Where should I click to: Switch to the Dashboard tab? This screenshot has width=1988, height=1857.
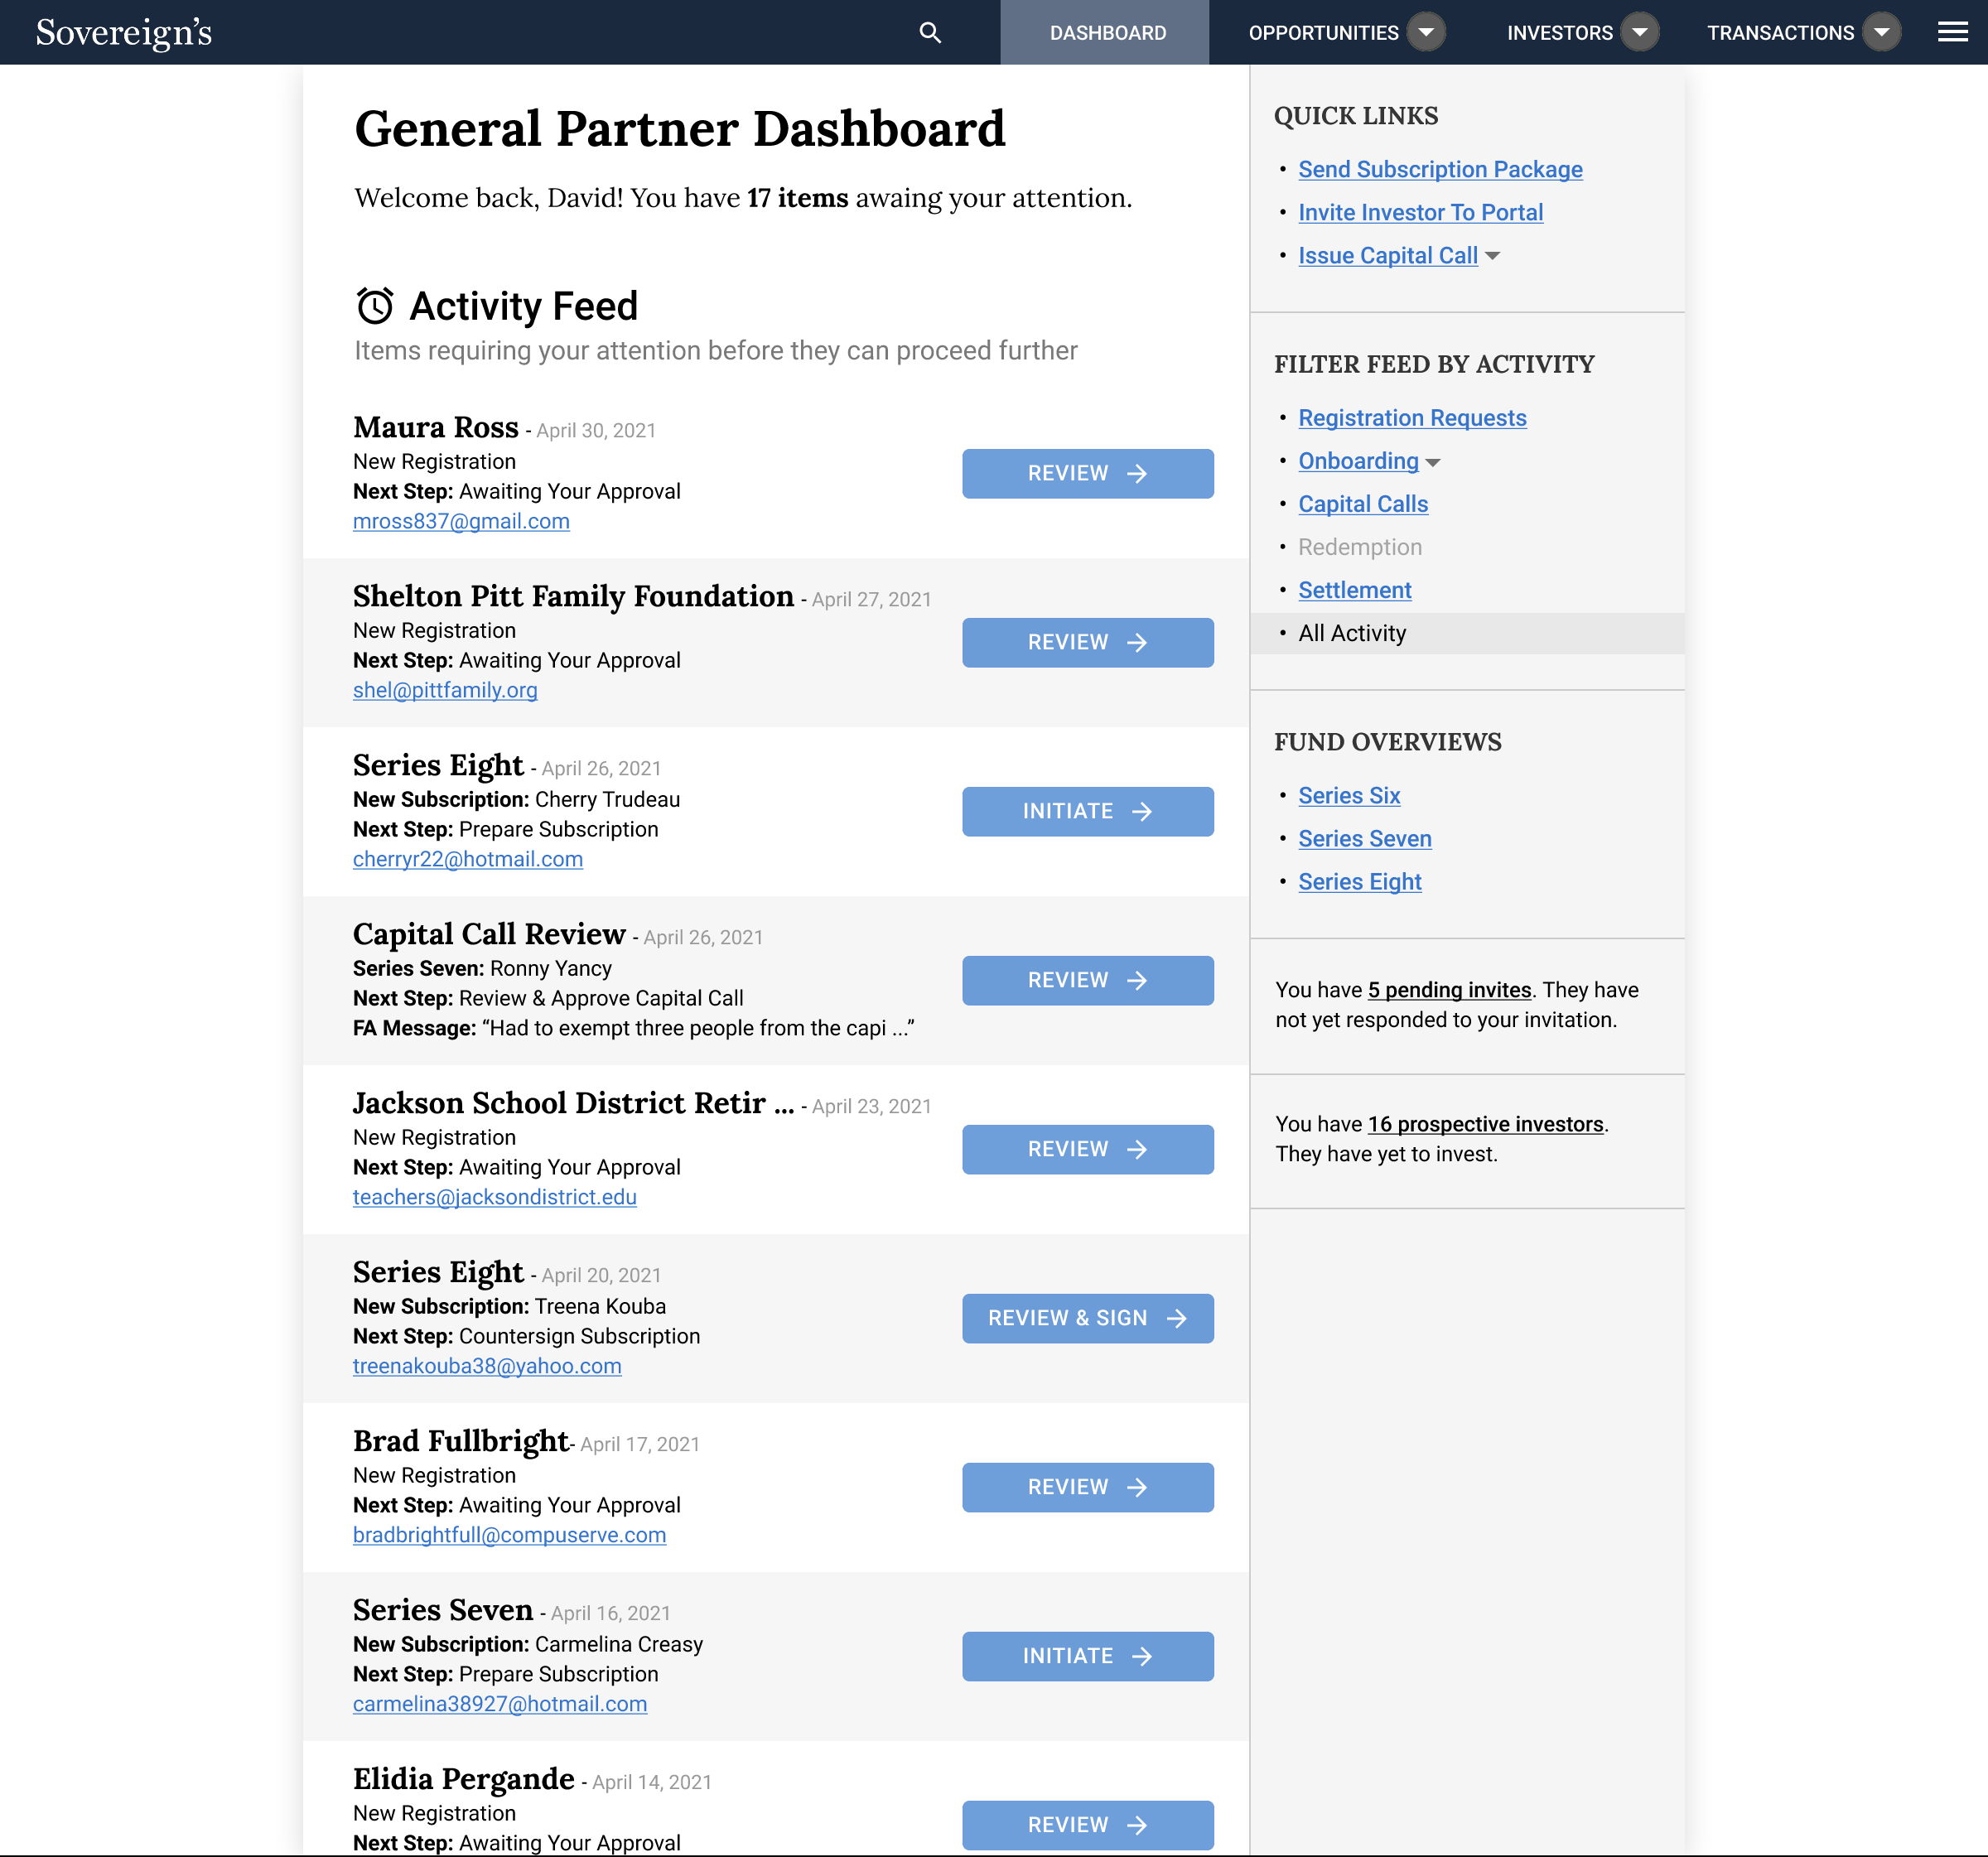tap(1107, 33)
